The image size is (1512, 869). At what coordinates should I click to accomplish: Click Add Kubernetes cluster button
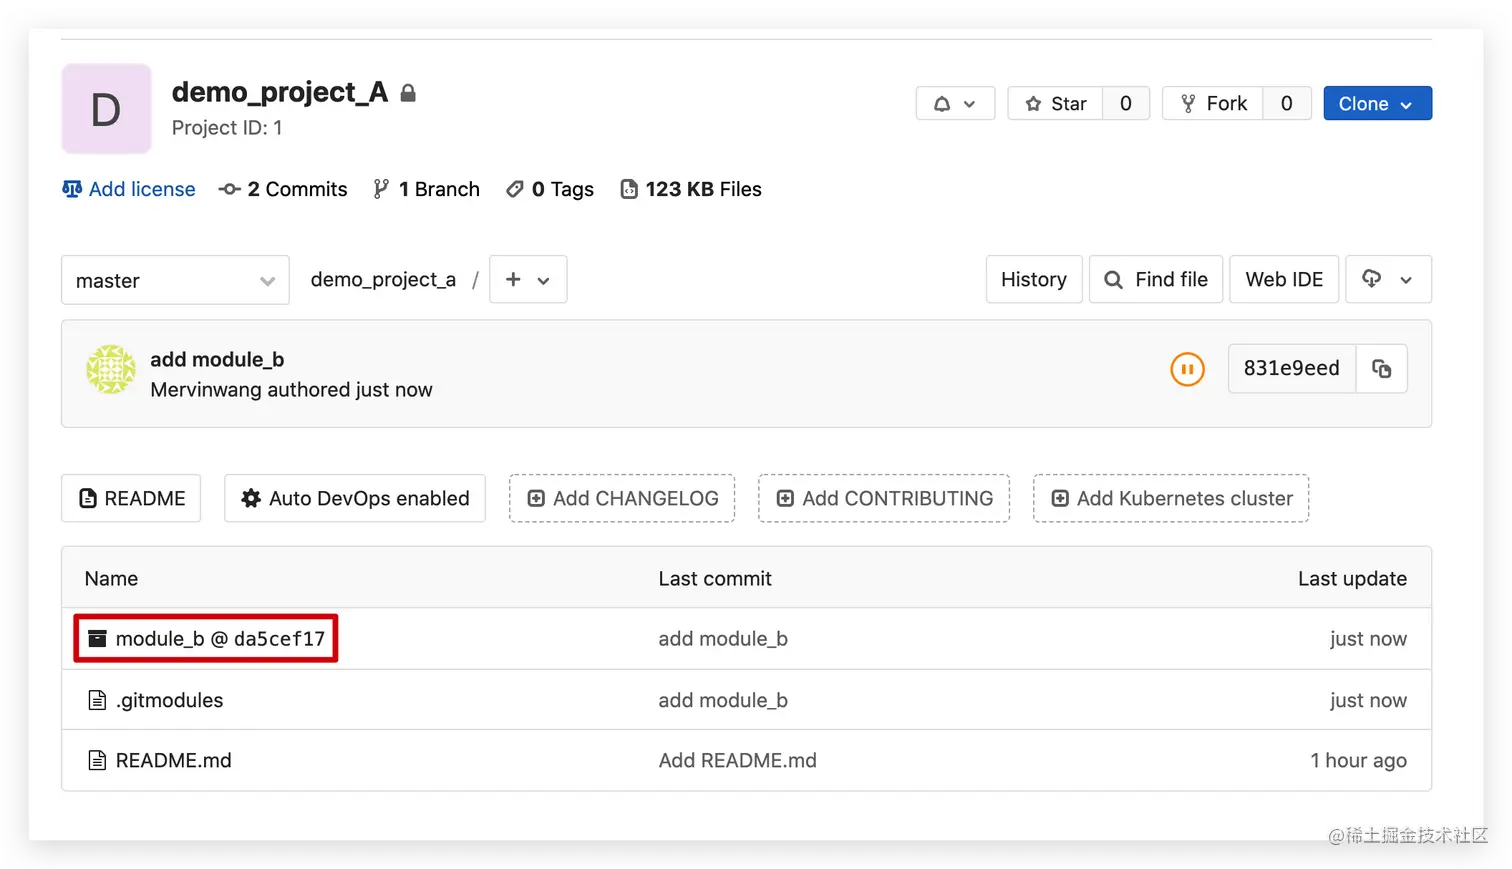(1171, 498)
